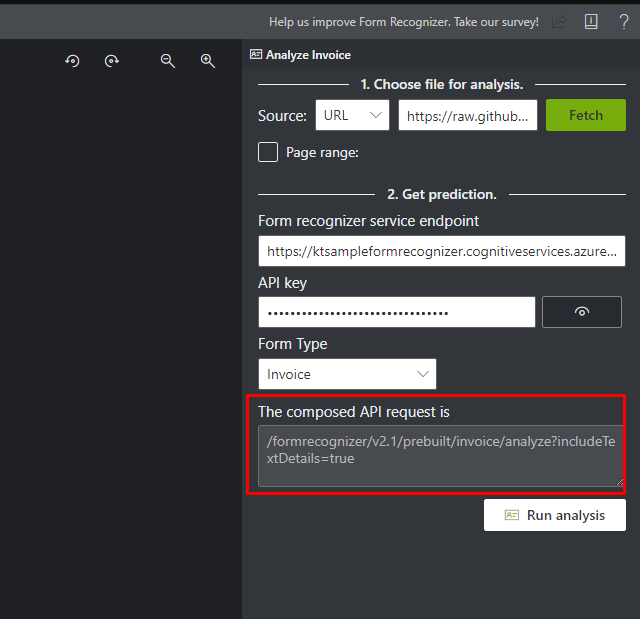The width and height of the screenshot is (640, 619).
Task: Focus the Form recognizer service endpoint field
Action: point(440,251)
